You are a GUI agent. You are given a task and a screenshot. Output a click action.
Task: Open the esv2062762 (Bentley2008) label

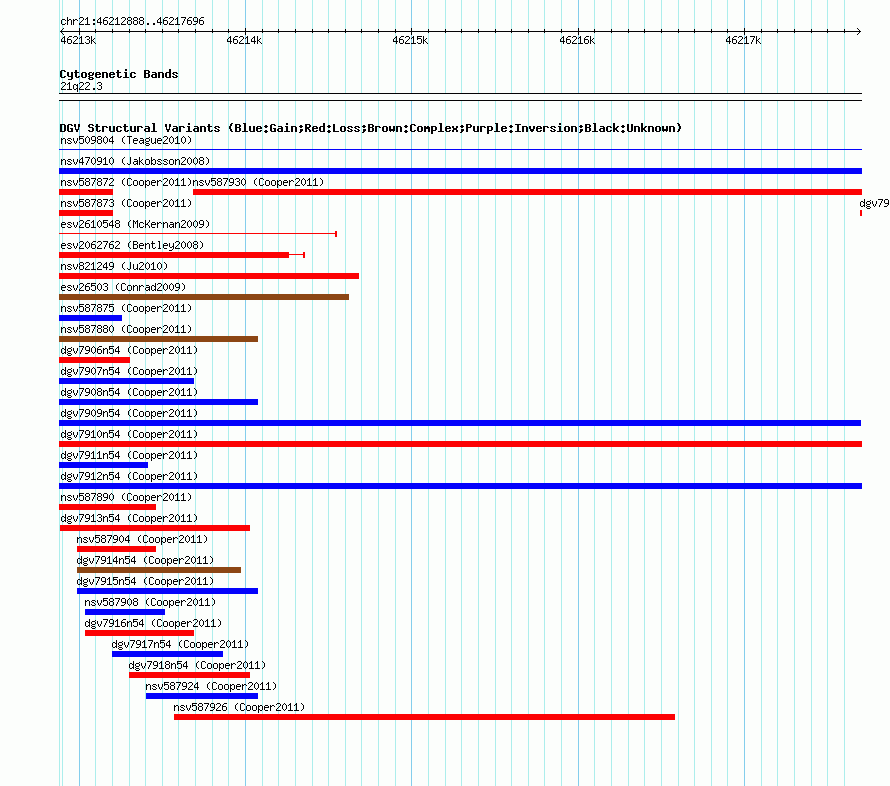tap(132, 245)
